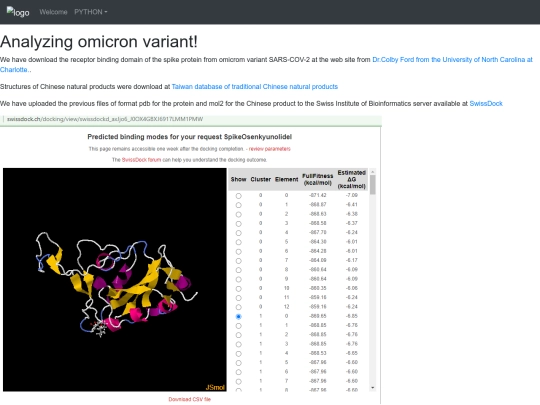The height and width of the screenshot is (405, 540).
Task: Open Taiwan database of Chinese natural products link
Action: pyautogui.click(x=255, y=86)
